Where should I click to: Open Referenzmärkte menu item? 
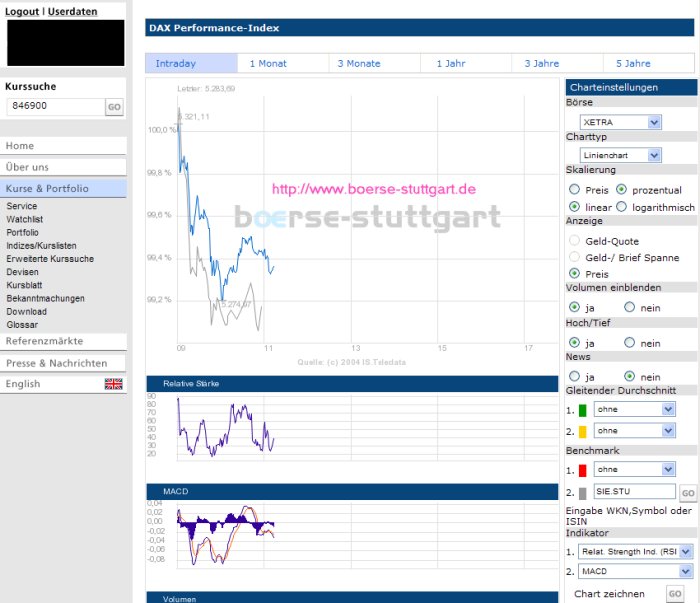point(63,341)
